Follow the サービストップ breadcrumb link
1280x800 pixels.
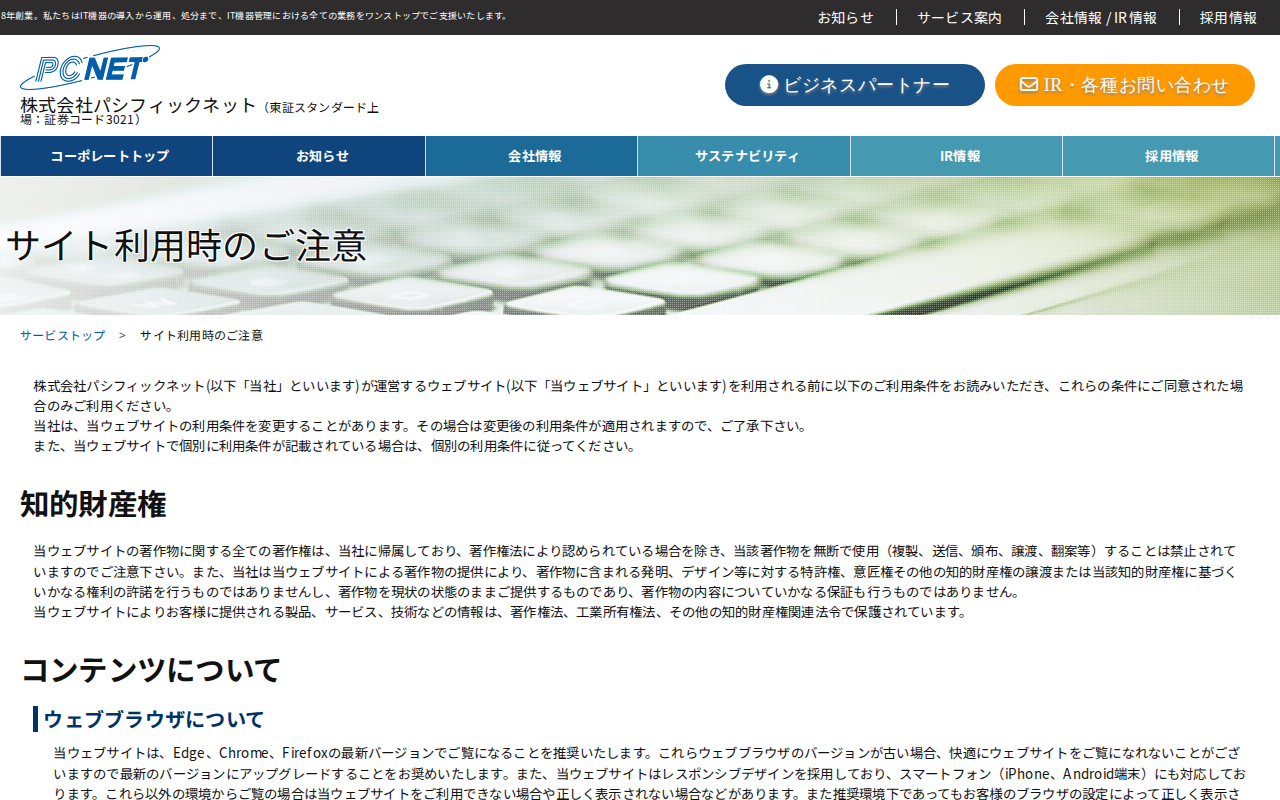pos(62,335)
